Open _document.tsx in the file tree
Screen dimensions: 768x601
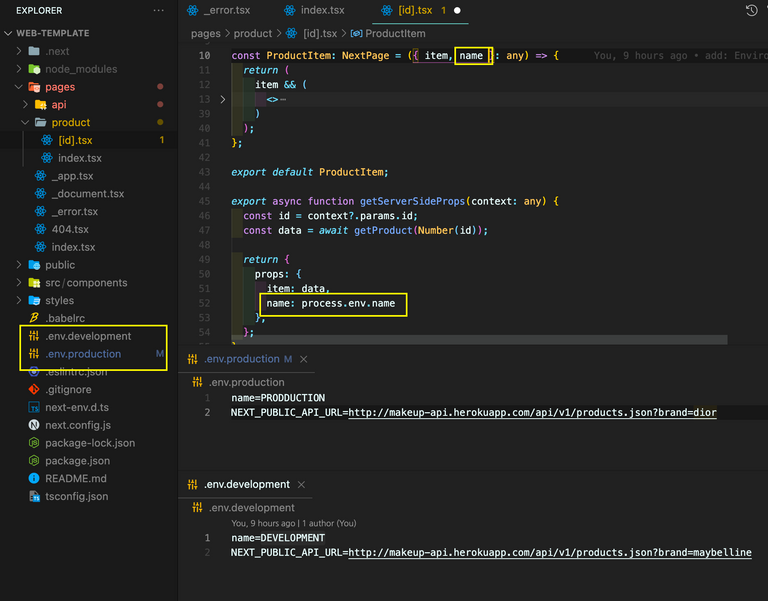pos(88,193)
